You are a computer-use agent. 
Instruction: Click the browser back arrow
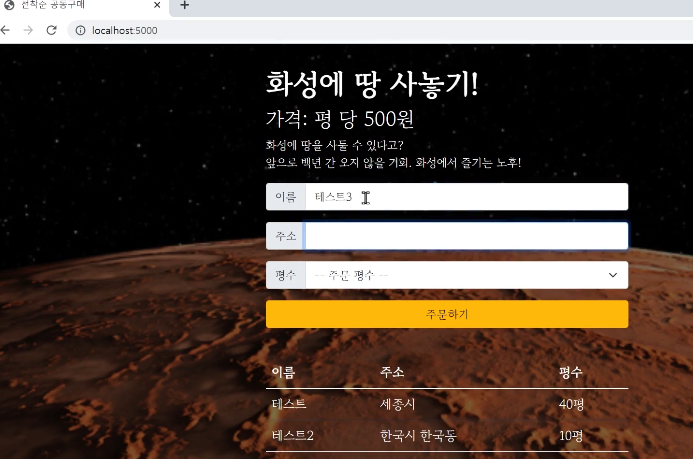(x=5, y=30)
